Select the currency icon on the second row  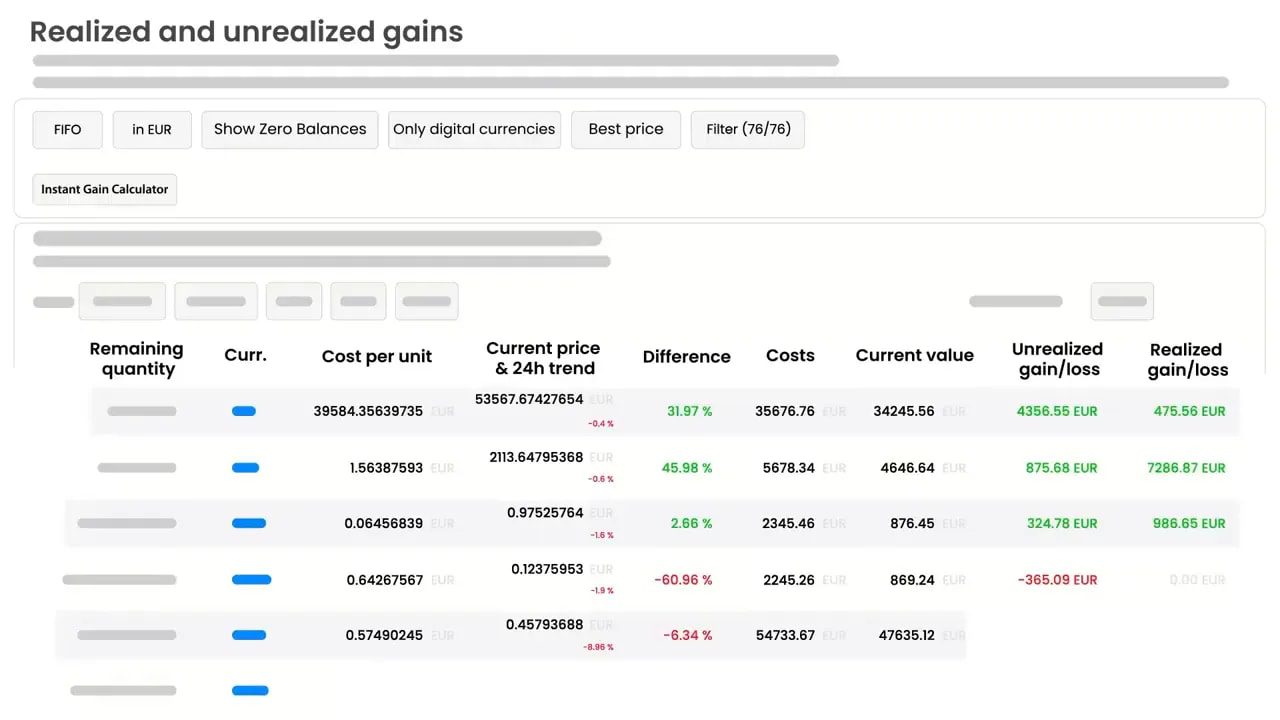244,466
